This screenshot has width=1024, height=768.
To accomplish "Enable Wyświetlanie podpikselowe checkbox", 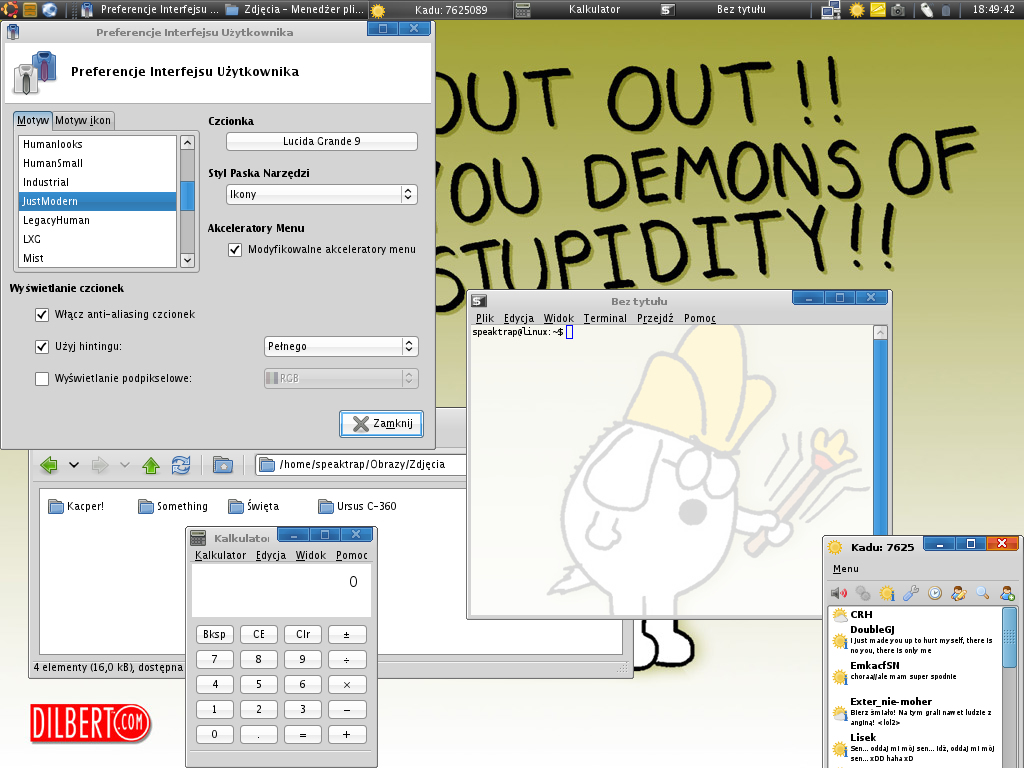I will coord(42,379).
